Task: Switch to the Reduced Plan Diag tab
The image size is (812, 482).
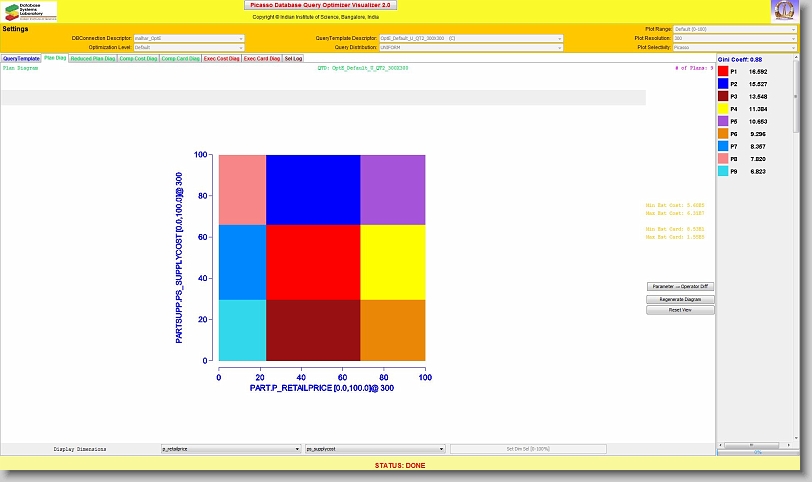Action: (x=93, y=59)
